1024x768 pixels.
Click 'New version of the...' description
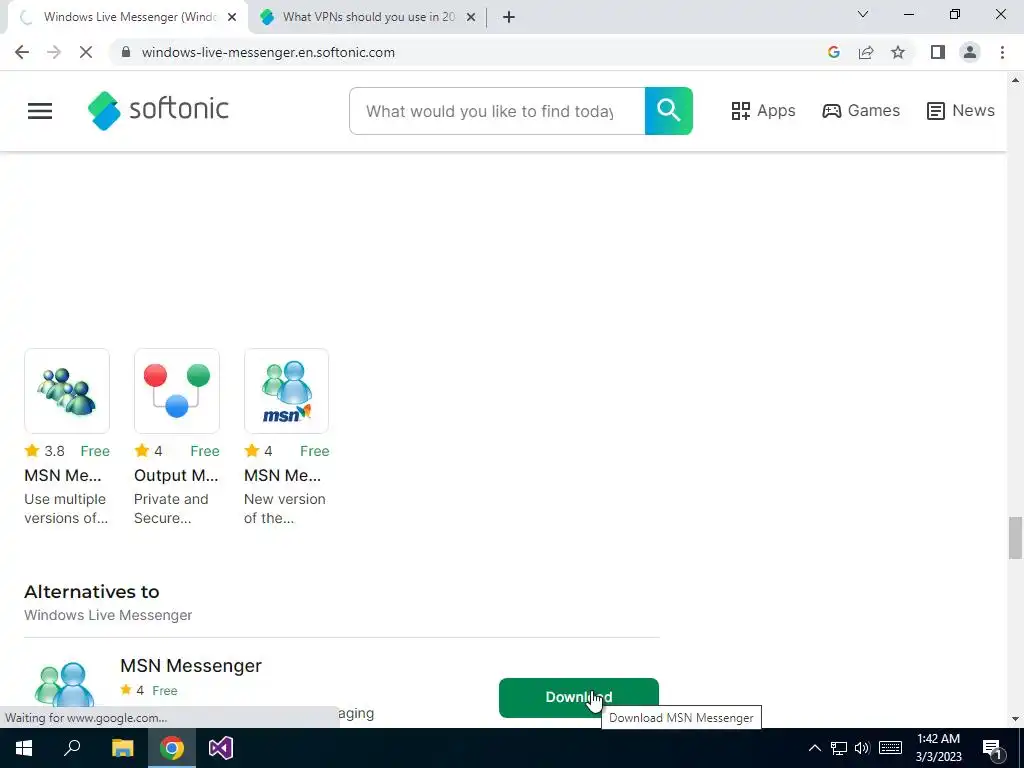click(285, 508)
